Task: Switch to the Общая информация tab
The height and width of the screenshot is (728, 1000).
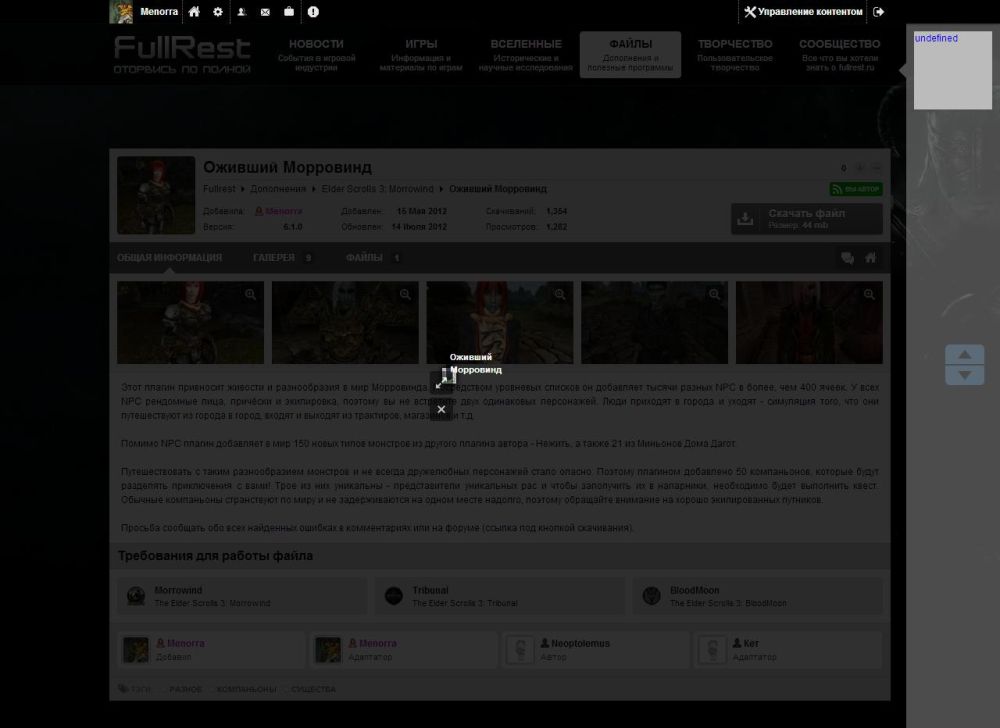Action: (170, 258)
